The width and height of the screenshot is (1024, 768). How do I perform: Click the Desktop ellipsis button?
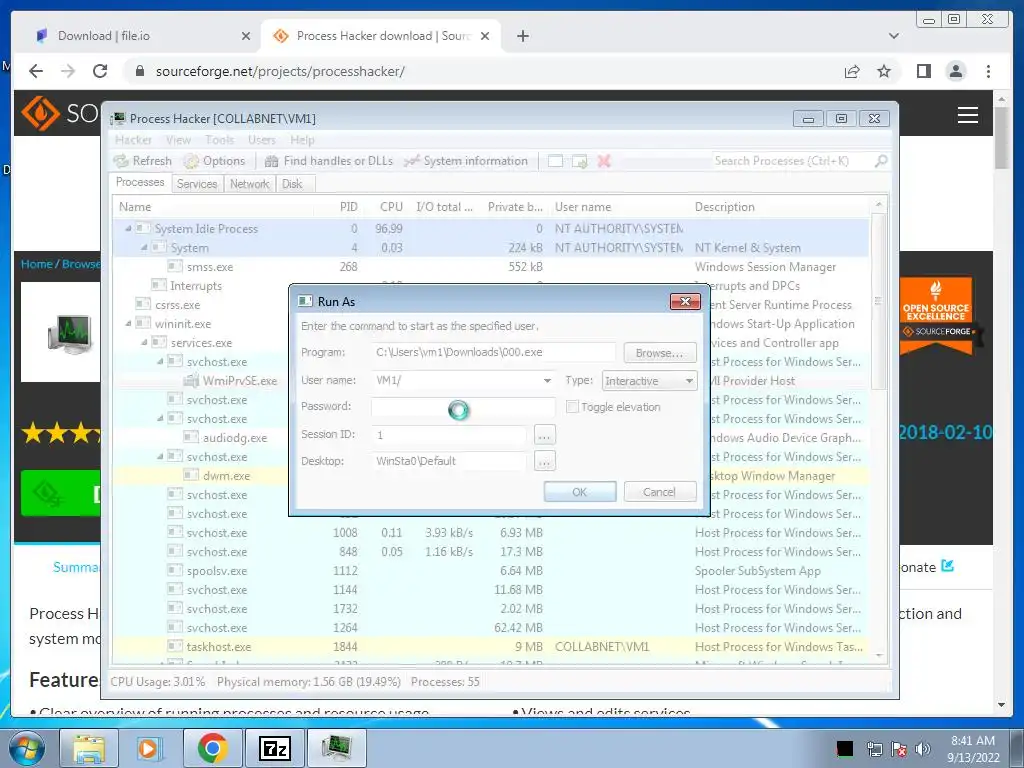click(x=545, y=461)
